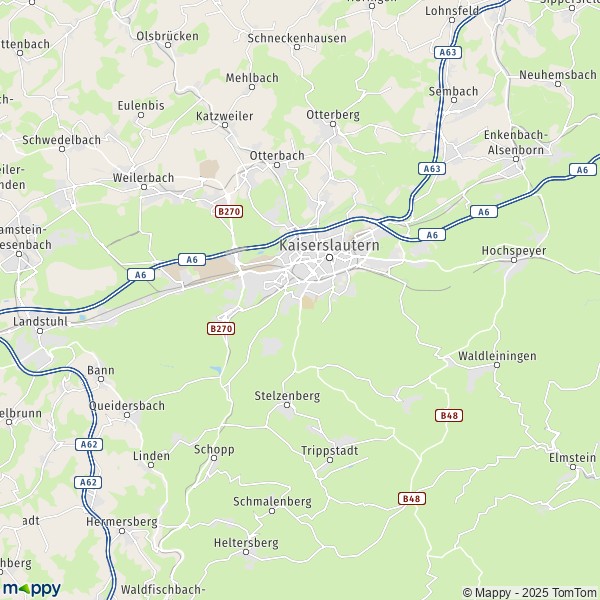Click the Hochspeyer place label

[x=514, y=251]
